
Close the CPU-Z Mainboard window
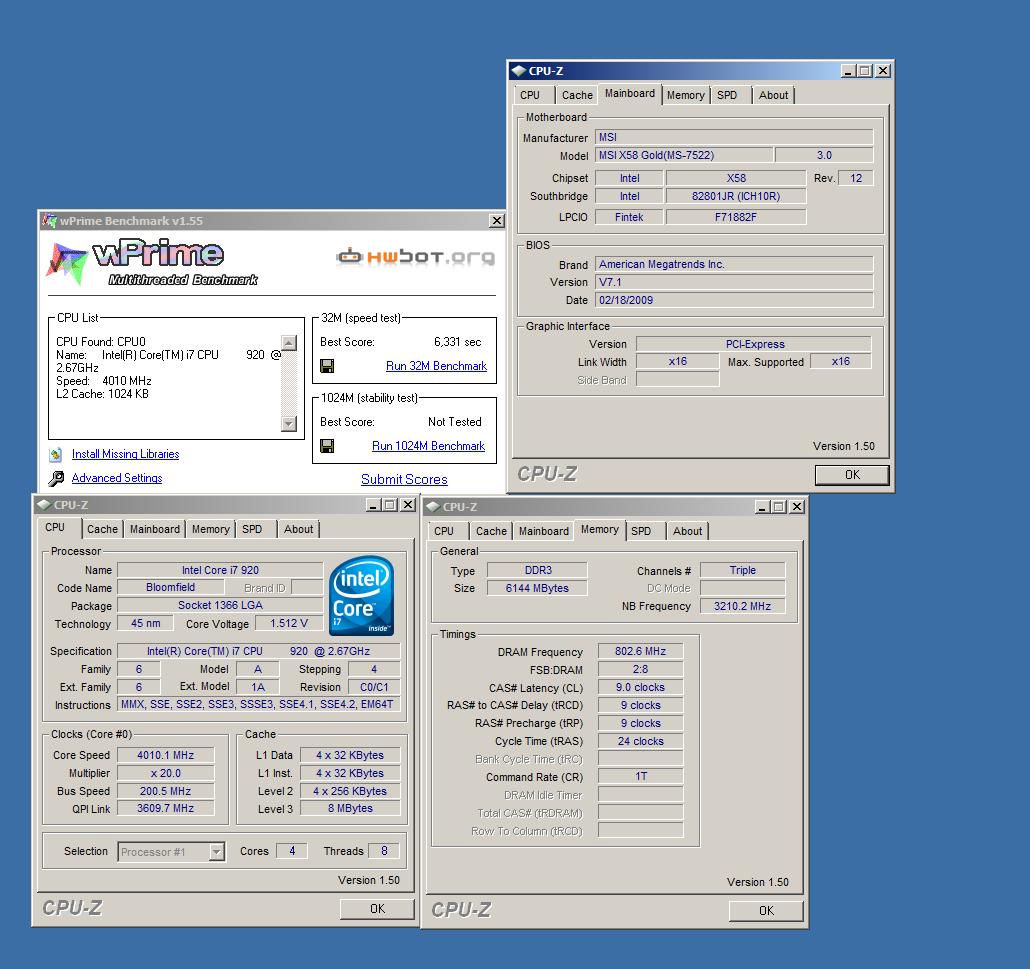point(883,70)
